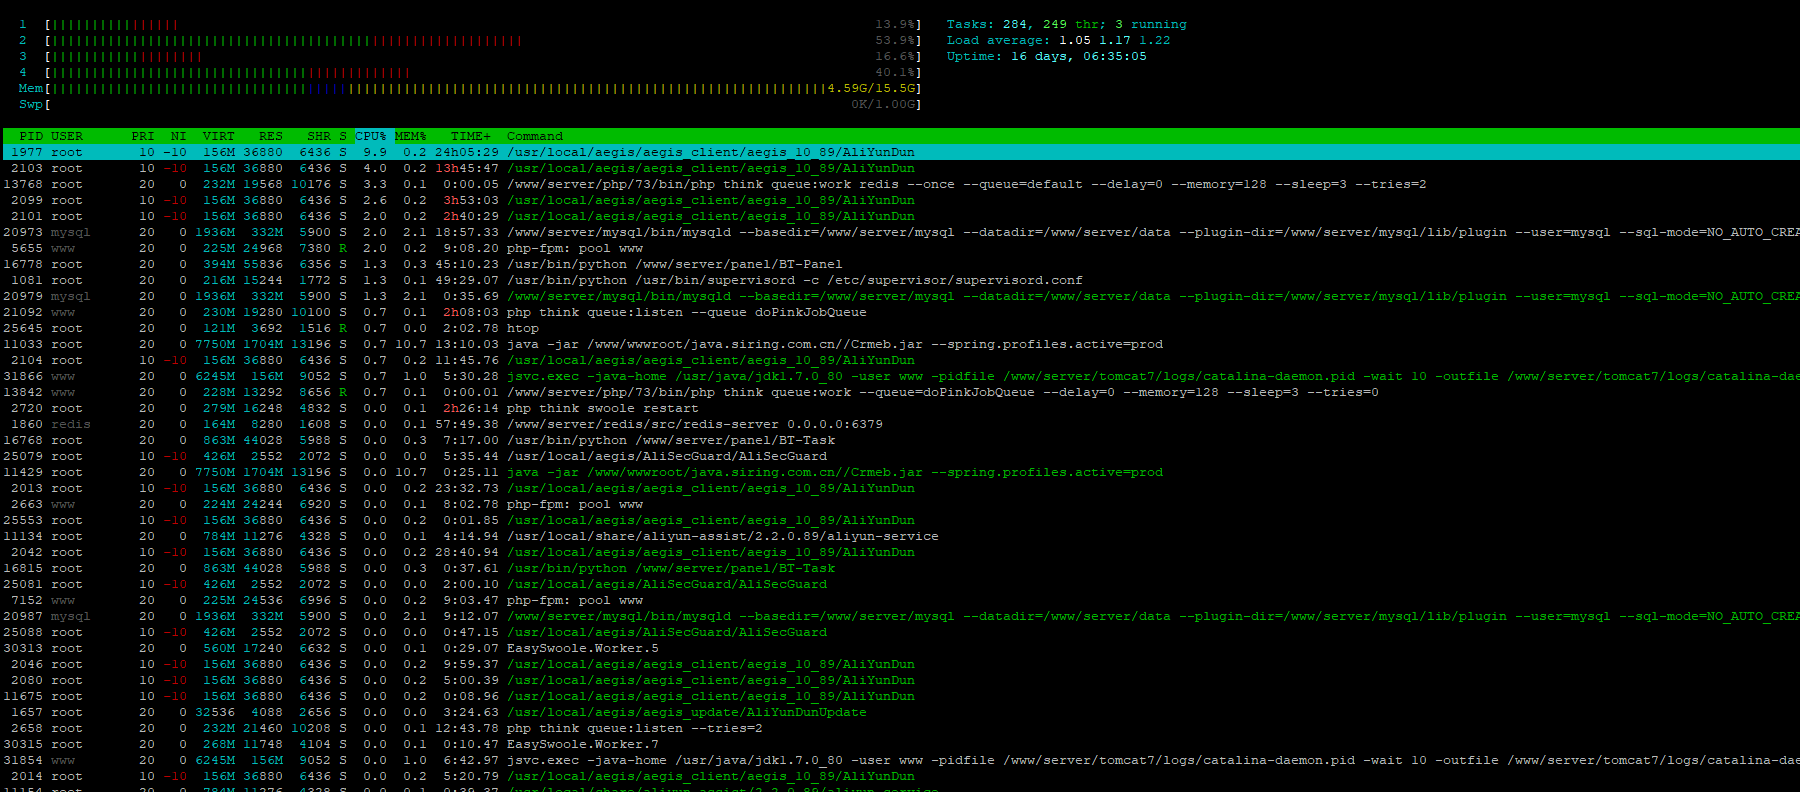
Task: Click the NI column header
Action: click(178, 136)
